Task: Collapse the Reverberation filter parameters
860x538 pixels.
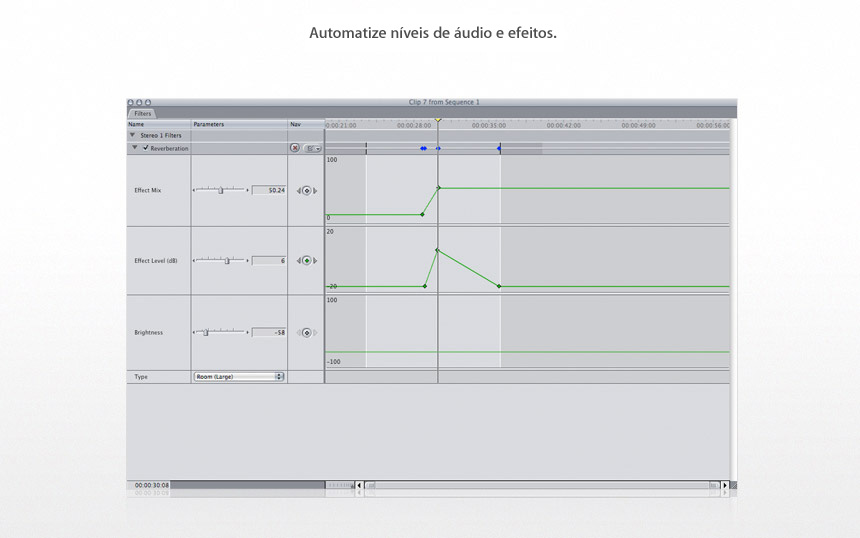Action: tap(135, 148)
